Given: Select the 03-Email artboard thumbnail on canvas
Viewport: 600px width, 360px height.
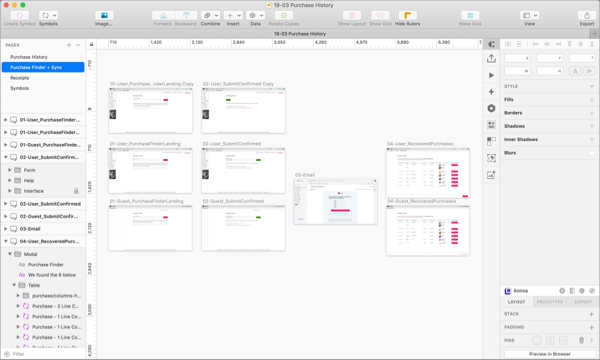Looking at the screenshot, I should (x=336, y=201).
